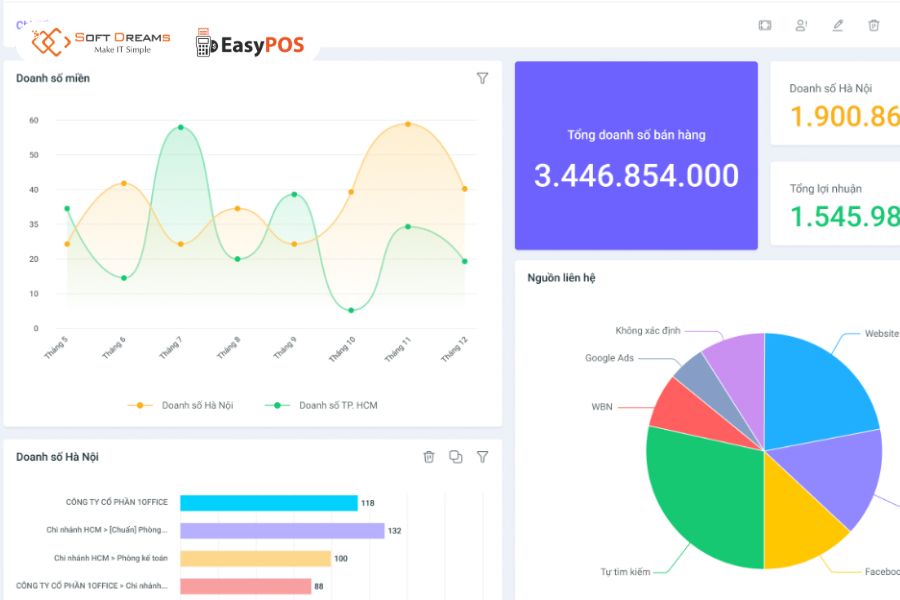Screen dimensions: 900x600
Task: Open the filter icon on Doanh số Hà Nội panel
Action: (483, 456)
